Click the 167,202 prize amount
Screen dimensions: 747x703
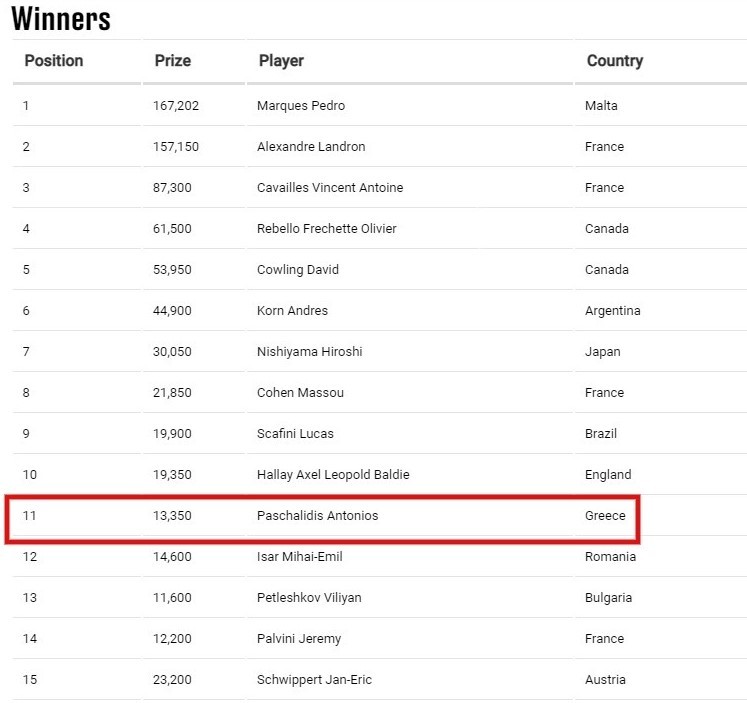point(176,106)
